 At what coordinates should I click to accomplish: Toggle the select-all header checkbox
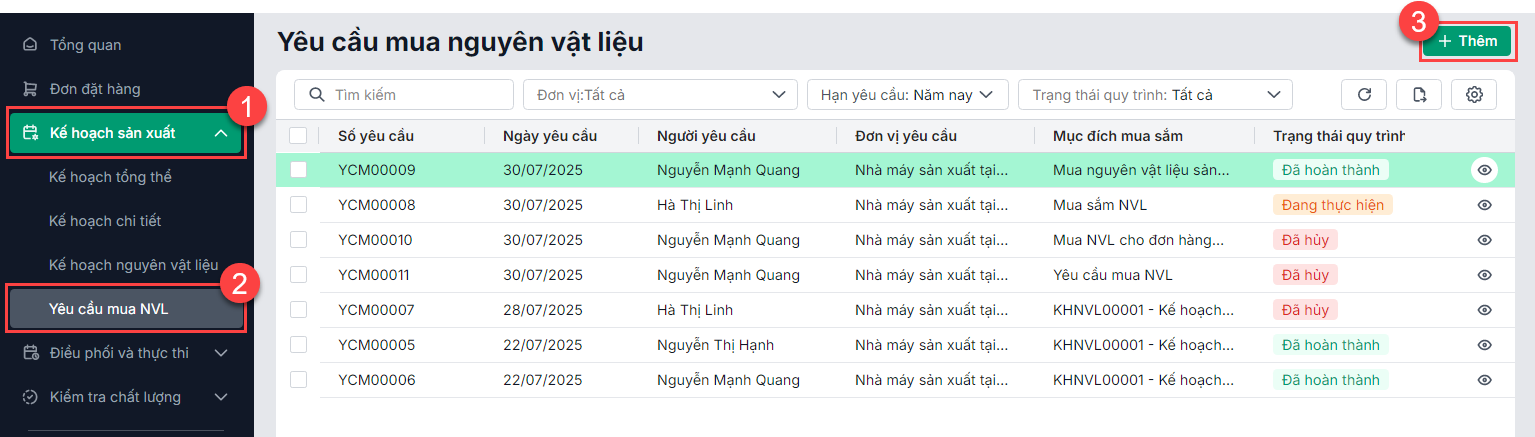pos(298,136)
